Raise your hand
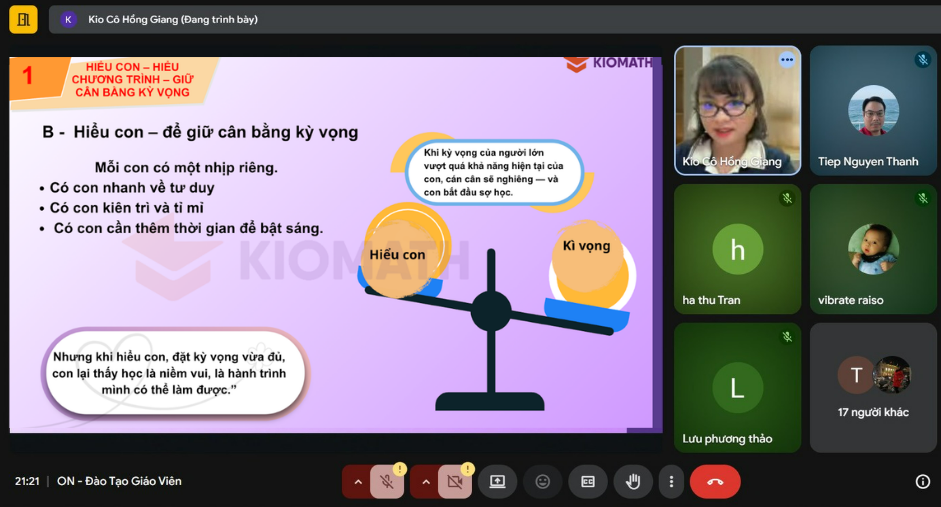 (633, 482)
